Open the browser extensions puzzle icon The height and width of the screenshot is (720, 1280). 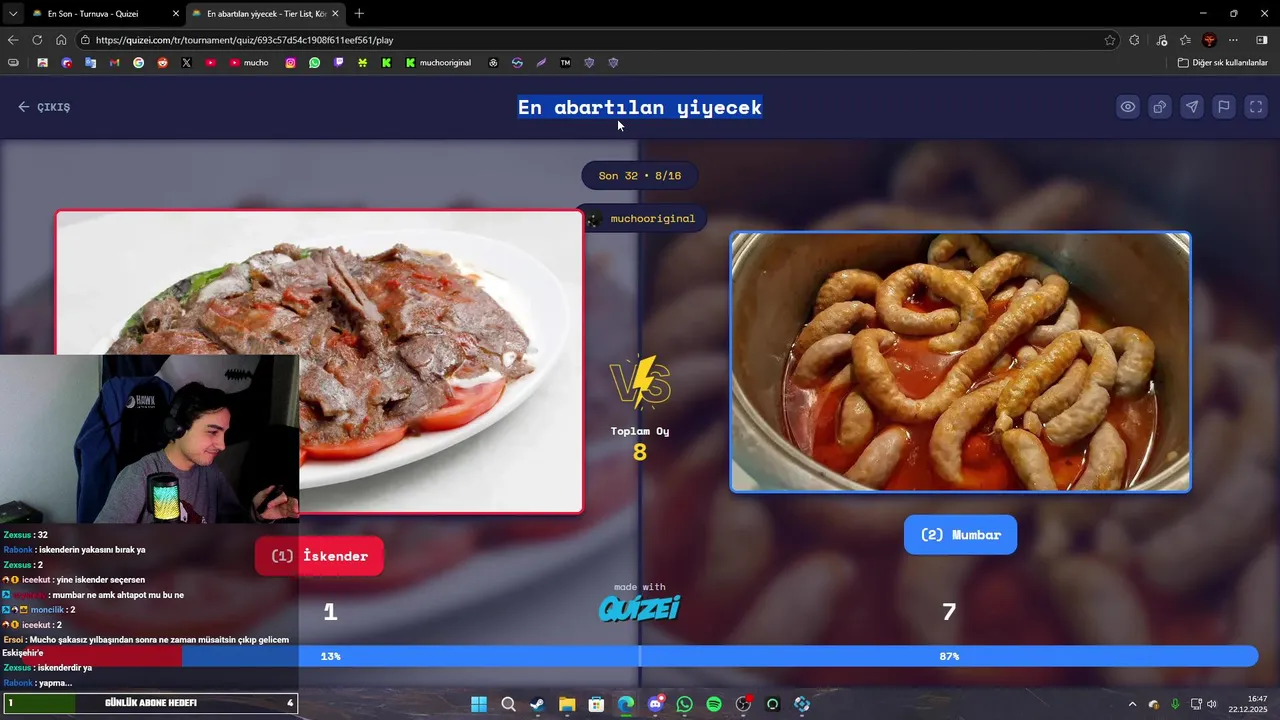pos(1134,40)
